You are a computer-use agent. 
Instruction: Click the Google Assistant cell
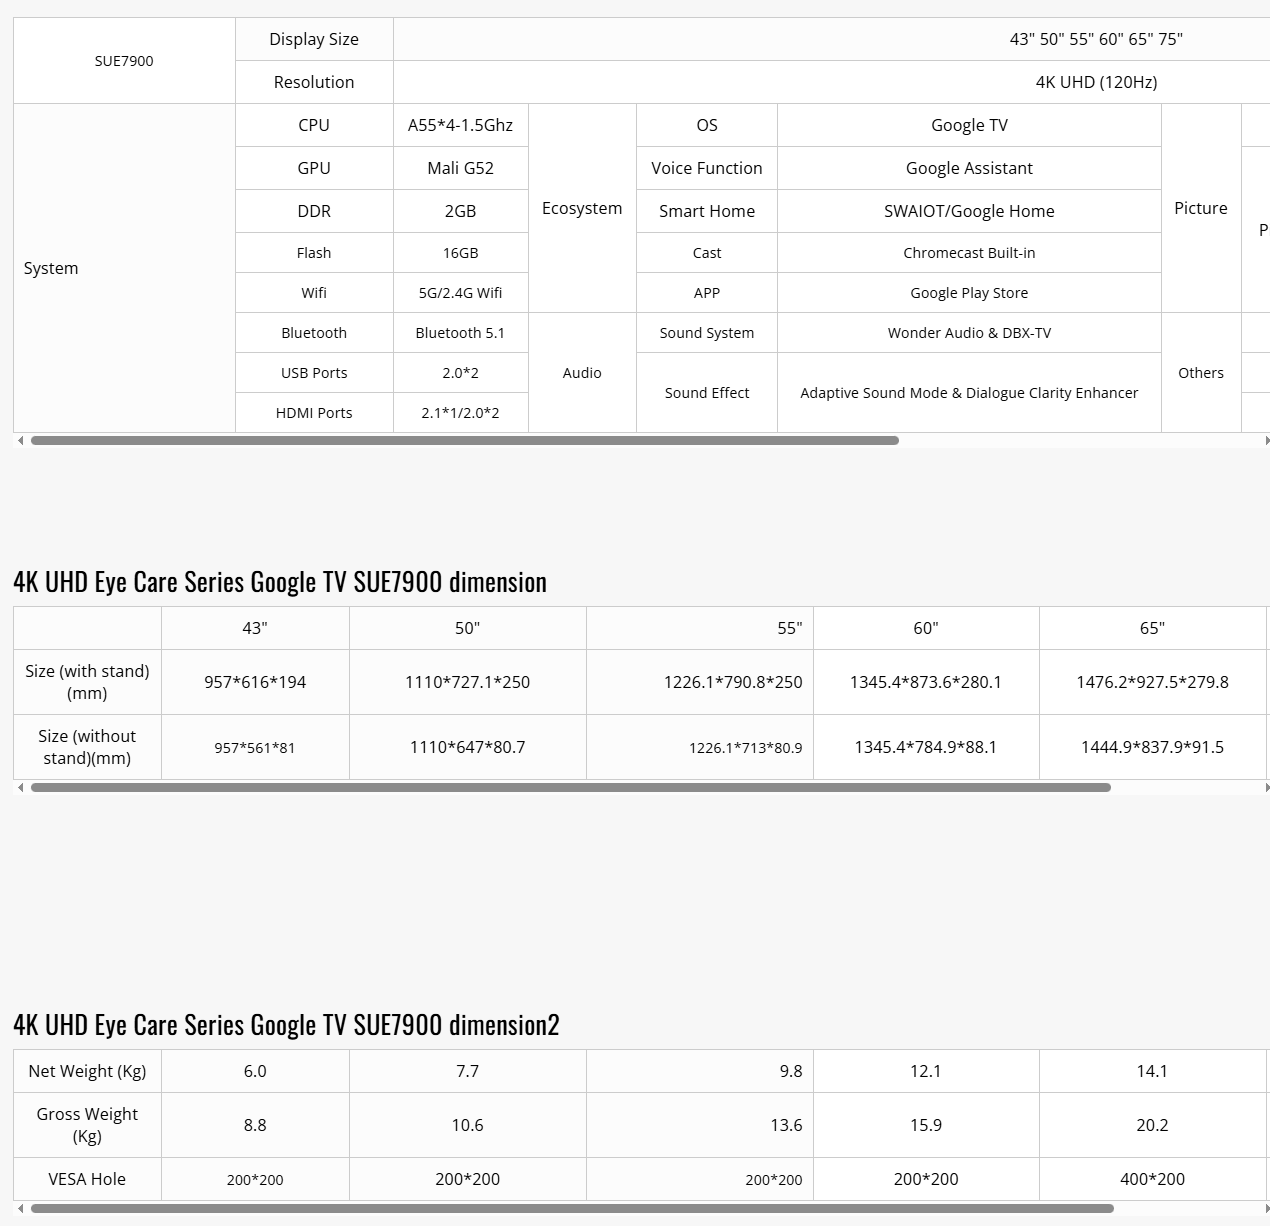click(x=969, y=168)
